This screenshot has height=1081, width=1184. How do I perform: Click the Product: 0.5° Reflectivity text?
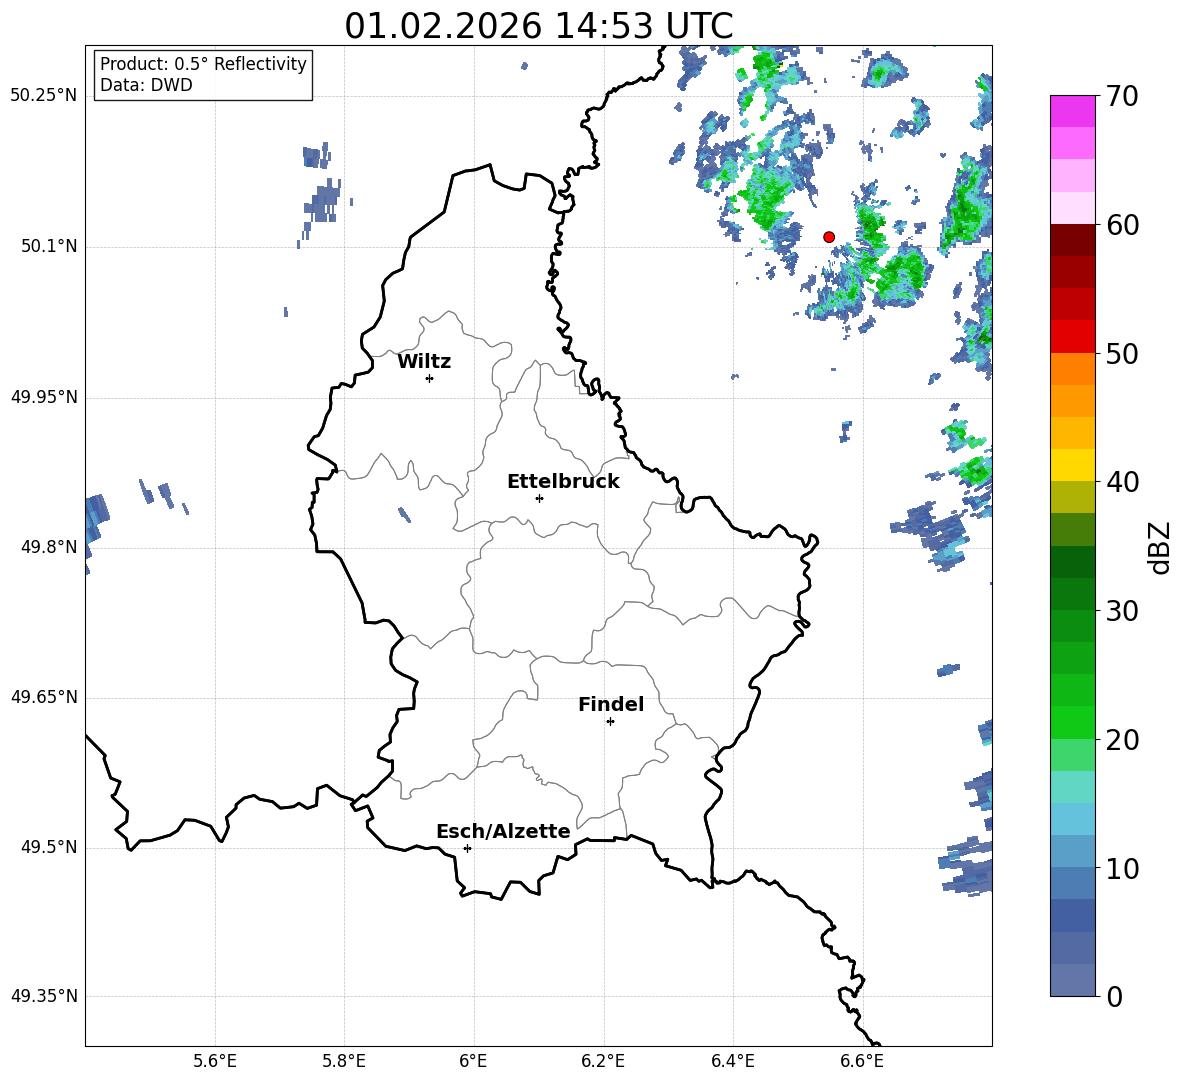point(203,63)
